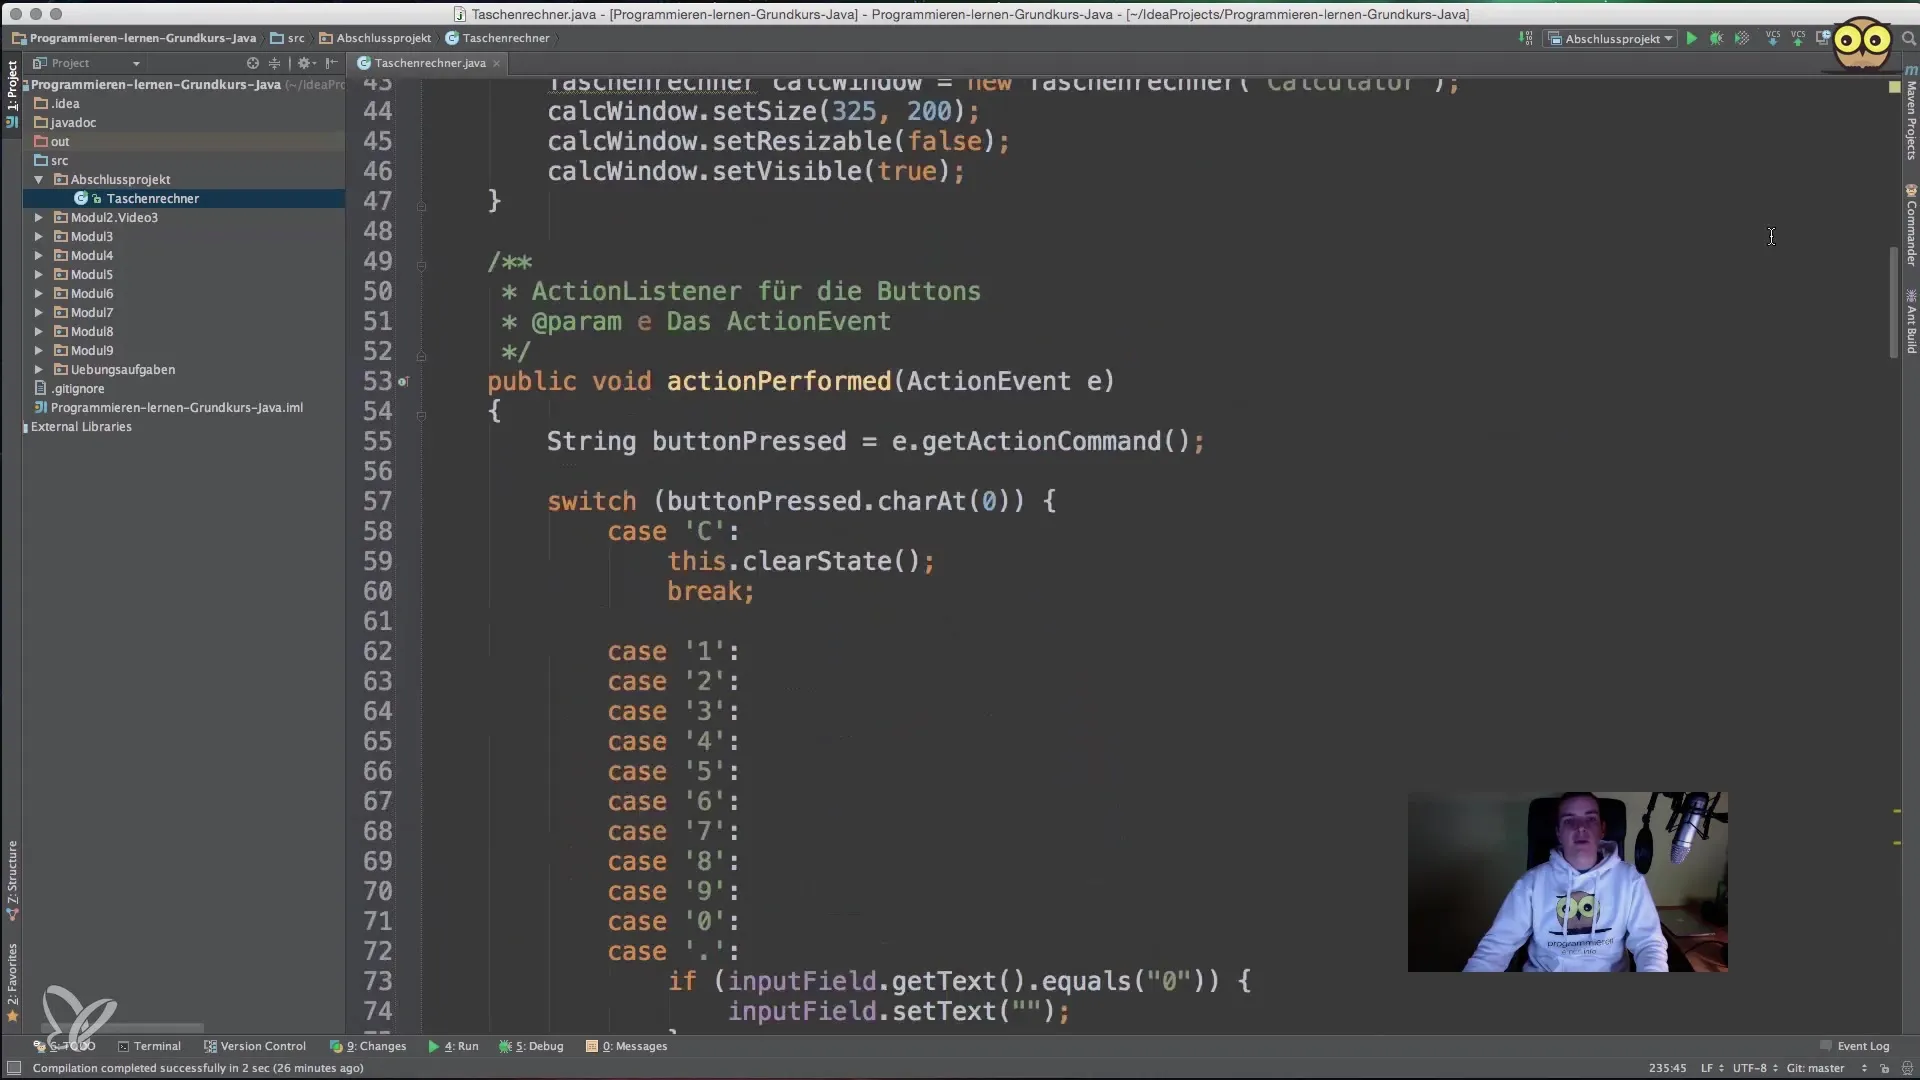
Task: Expand the Uebungsaufgaben folder
Action: (38, 370)
